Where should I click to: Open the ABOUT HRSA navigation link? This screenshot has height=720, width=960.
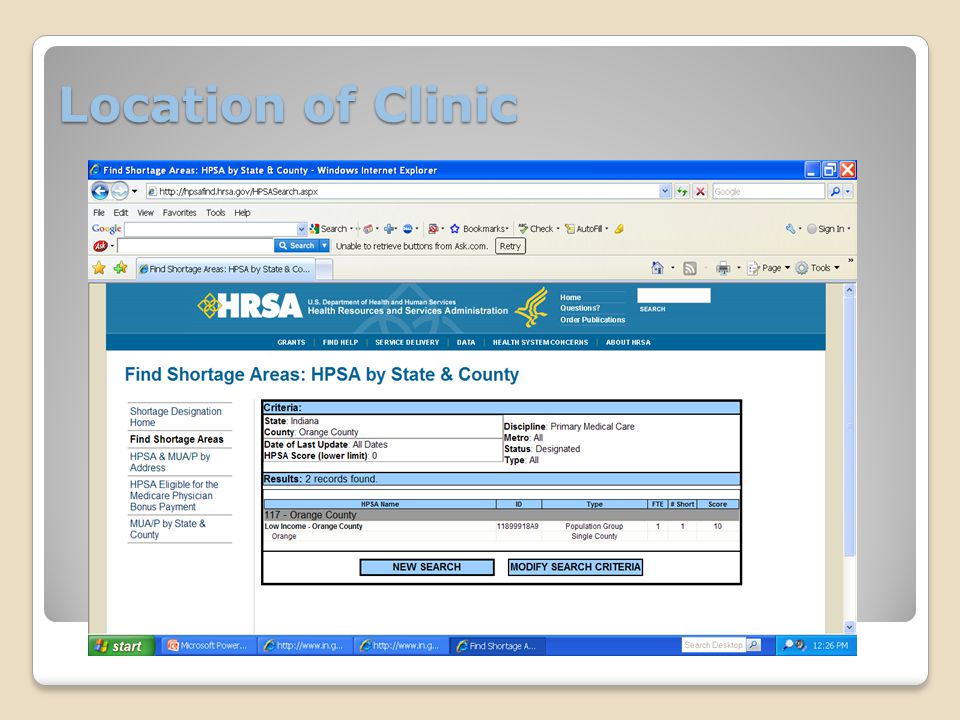[x=628, y=342]
